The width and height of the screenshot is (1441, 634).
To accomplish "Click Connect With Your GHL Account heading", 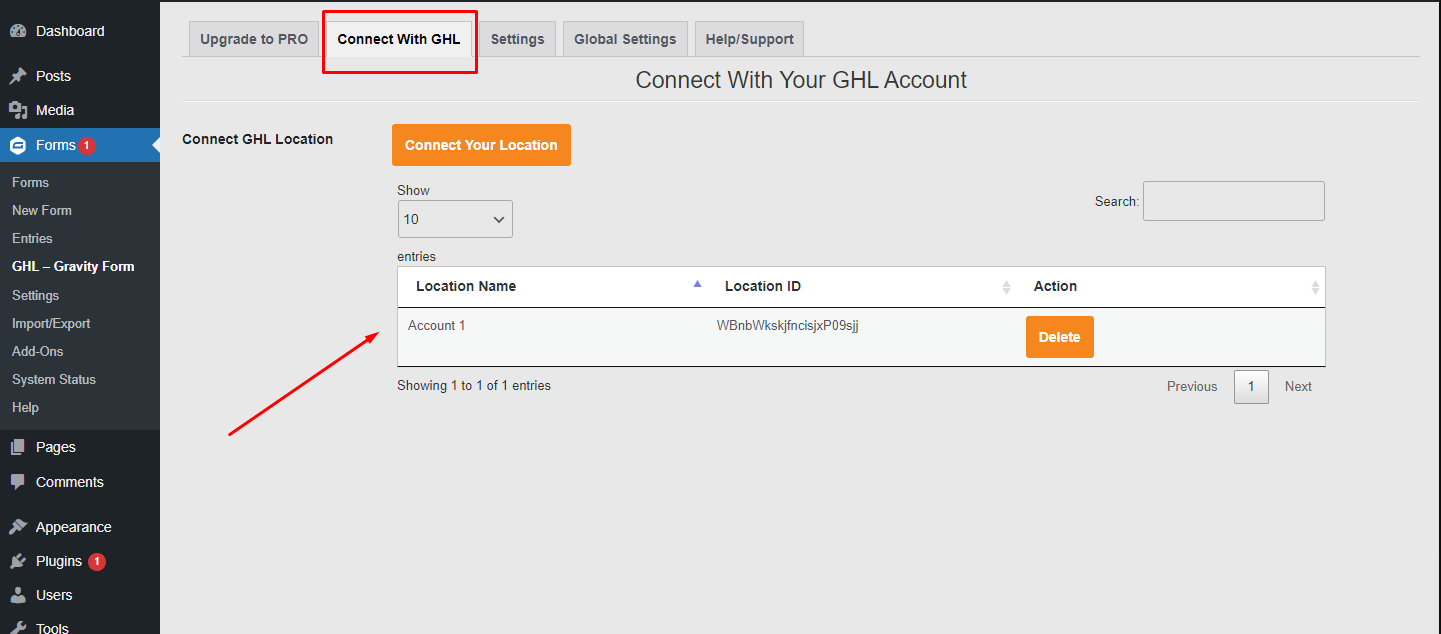I will (801, 80).
